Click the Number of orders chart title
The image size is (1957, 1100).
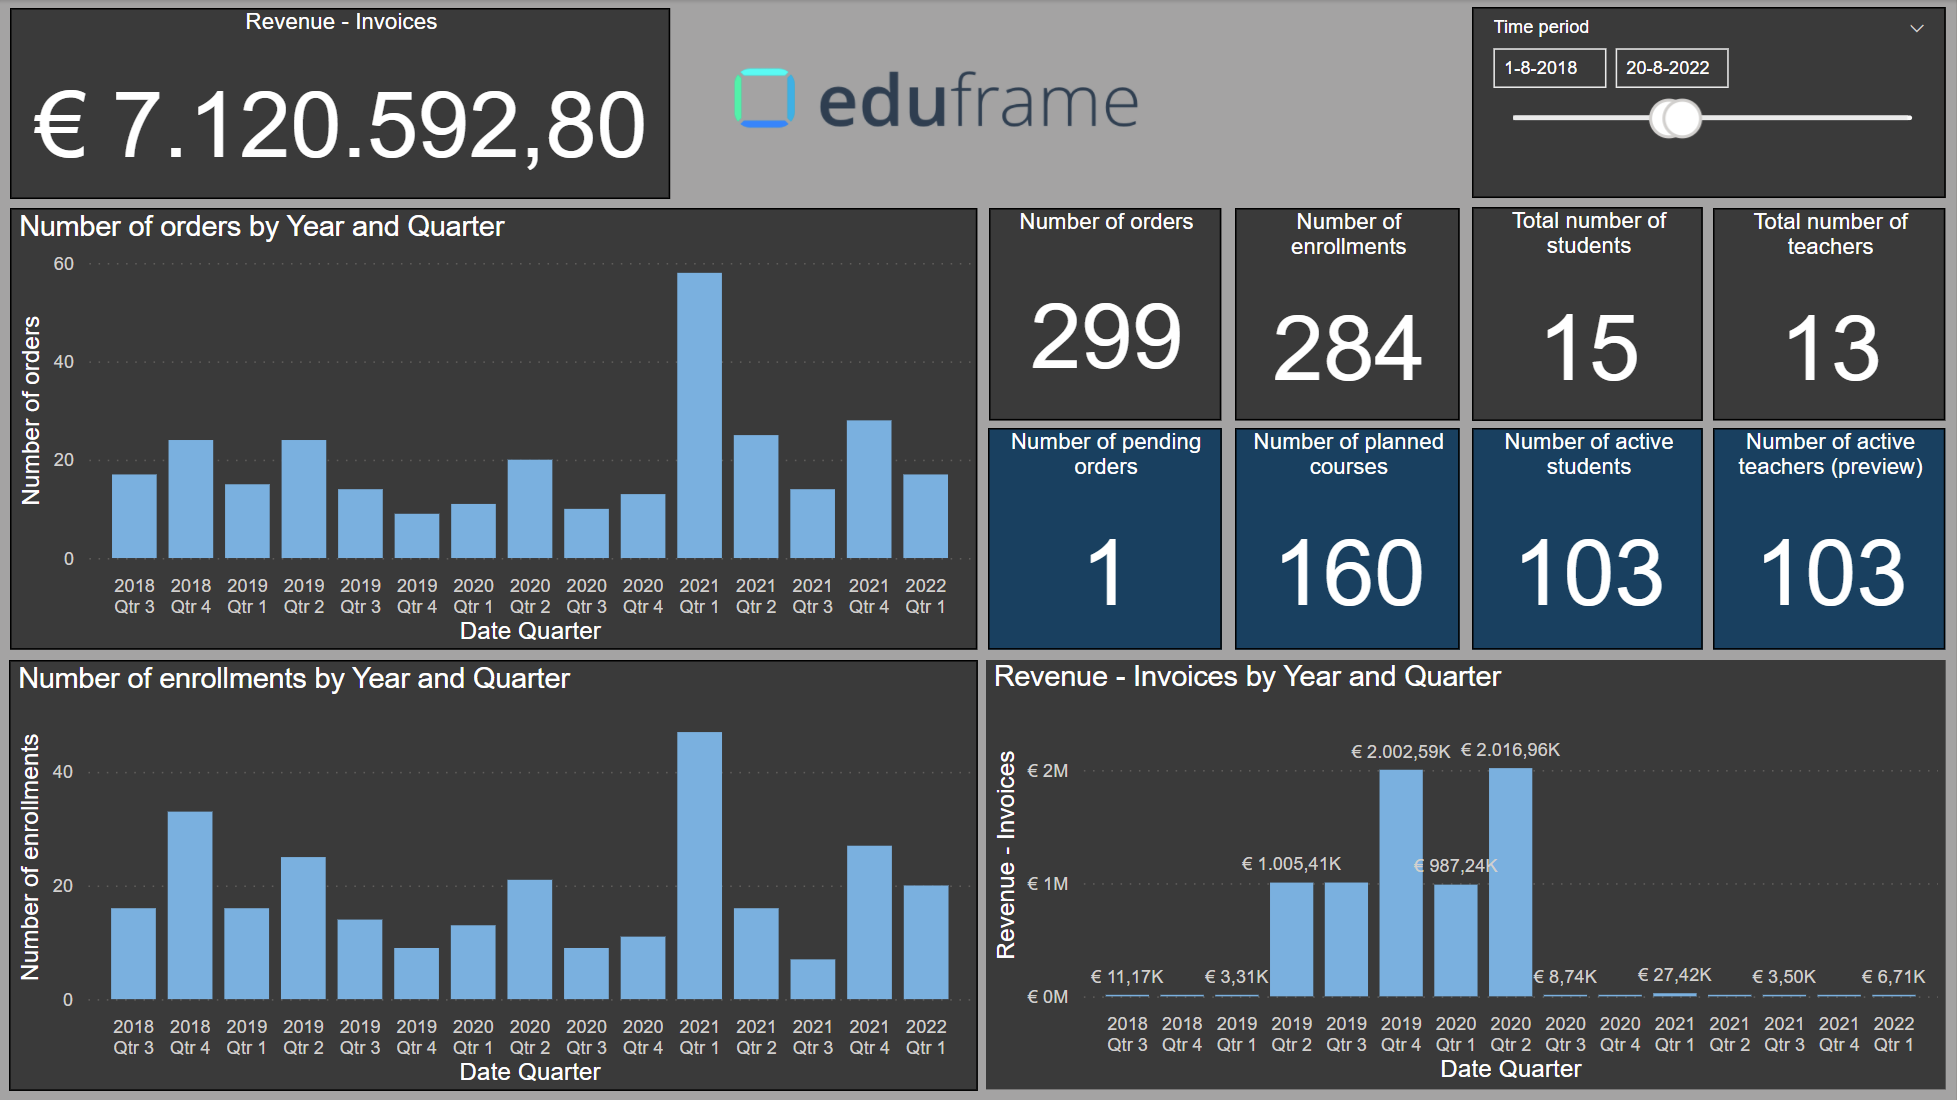pyautogui.click(x=262, y=227)
